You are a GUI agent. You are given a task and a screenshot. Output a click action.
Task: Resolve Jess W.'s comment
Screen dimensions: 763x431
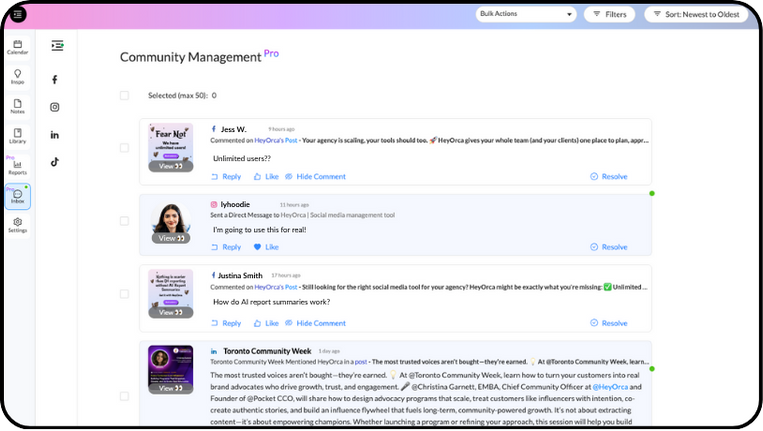coord(609,177)
